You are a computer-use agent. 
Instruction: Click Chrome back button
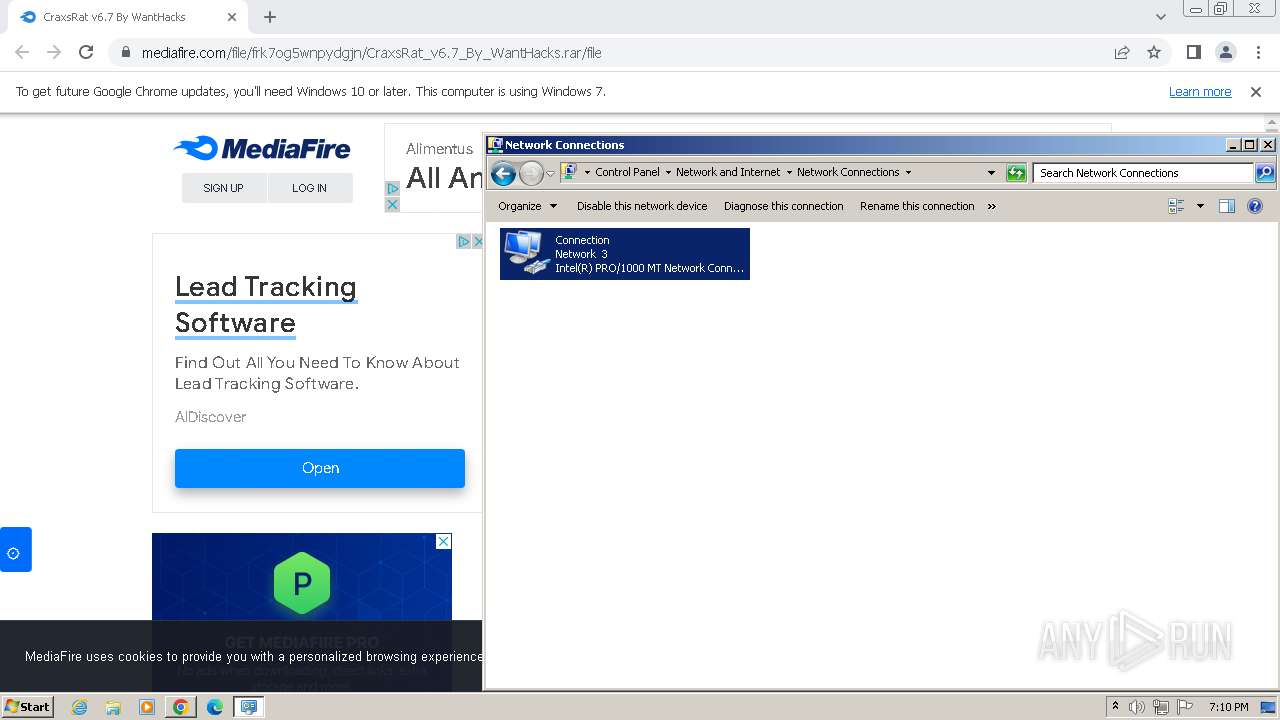22,52
